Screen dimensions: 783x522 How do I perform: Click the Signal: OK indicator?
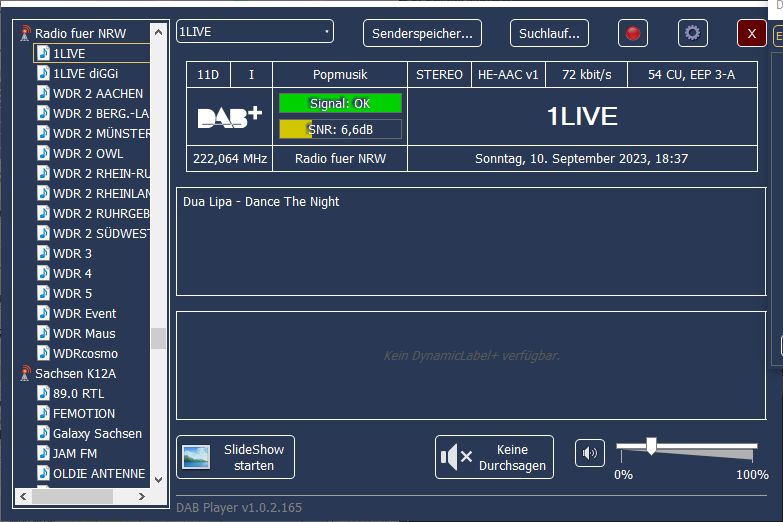[x=340, y=103]
